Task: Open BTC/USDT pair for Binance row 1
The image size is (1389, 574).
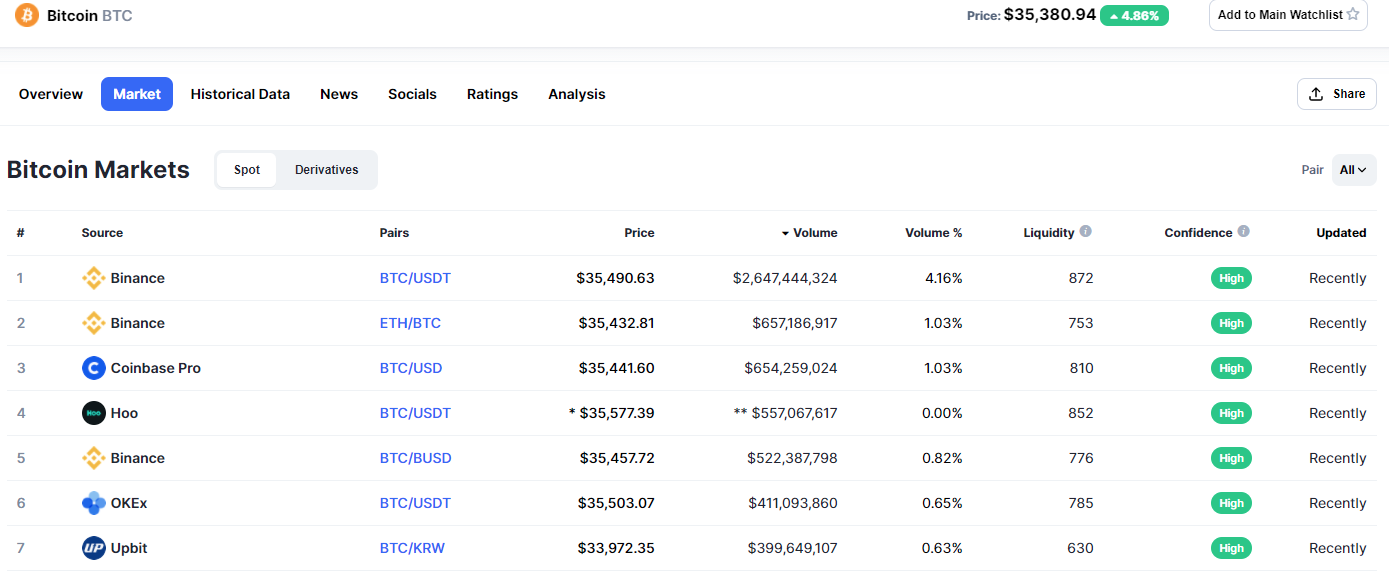Action: point(415,278)
